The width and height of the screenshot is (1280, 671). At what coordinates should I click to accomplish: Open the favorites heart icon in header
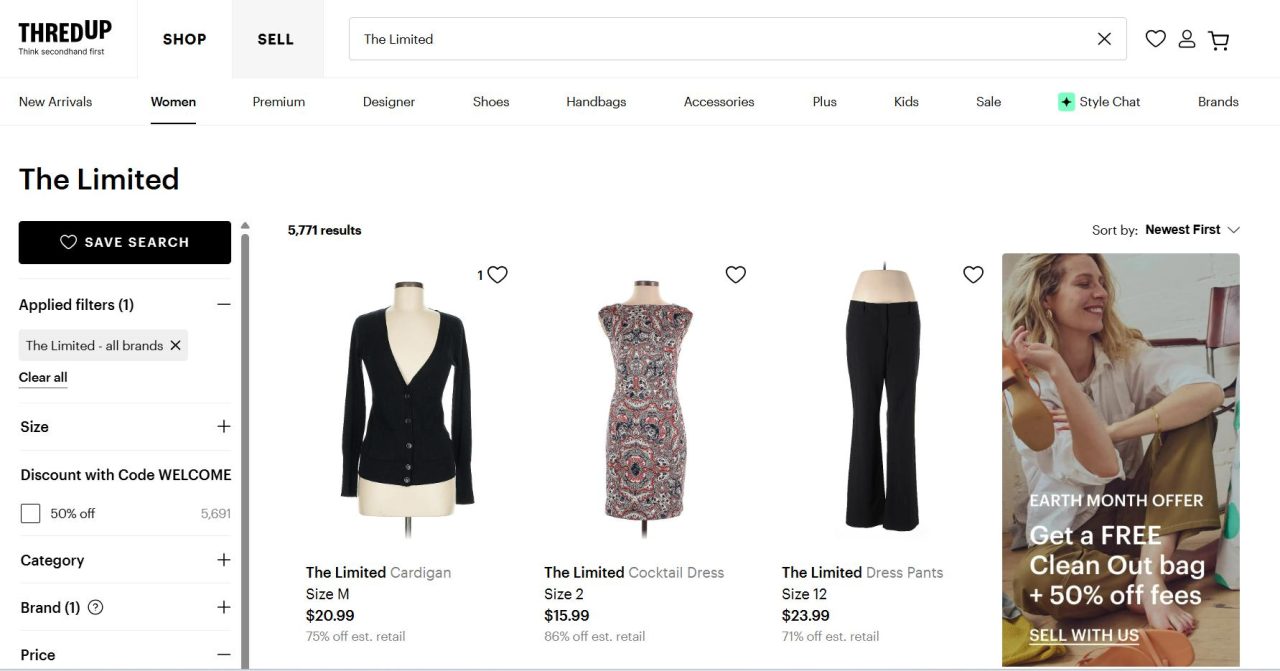click(1155, 39)
